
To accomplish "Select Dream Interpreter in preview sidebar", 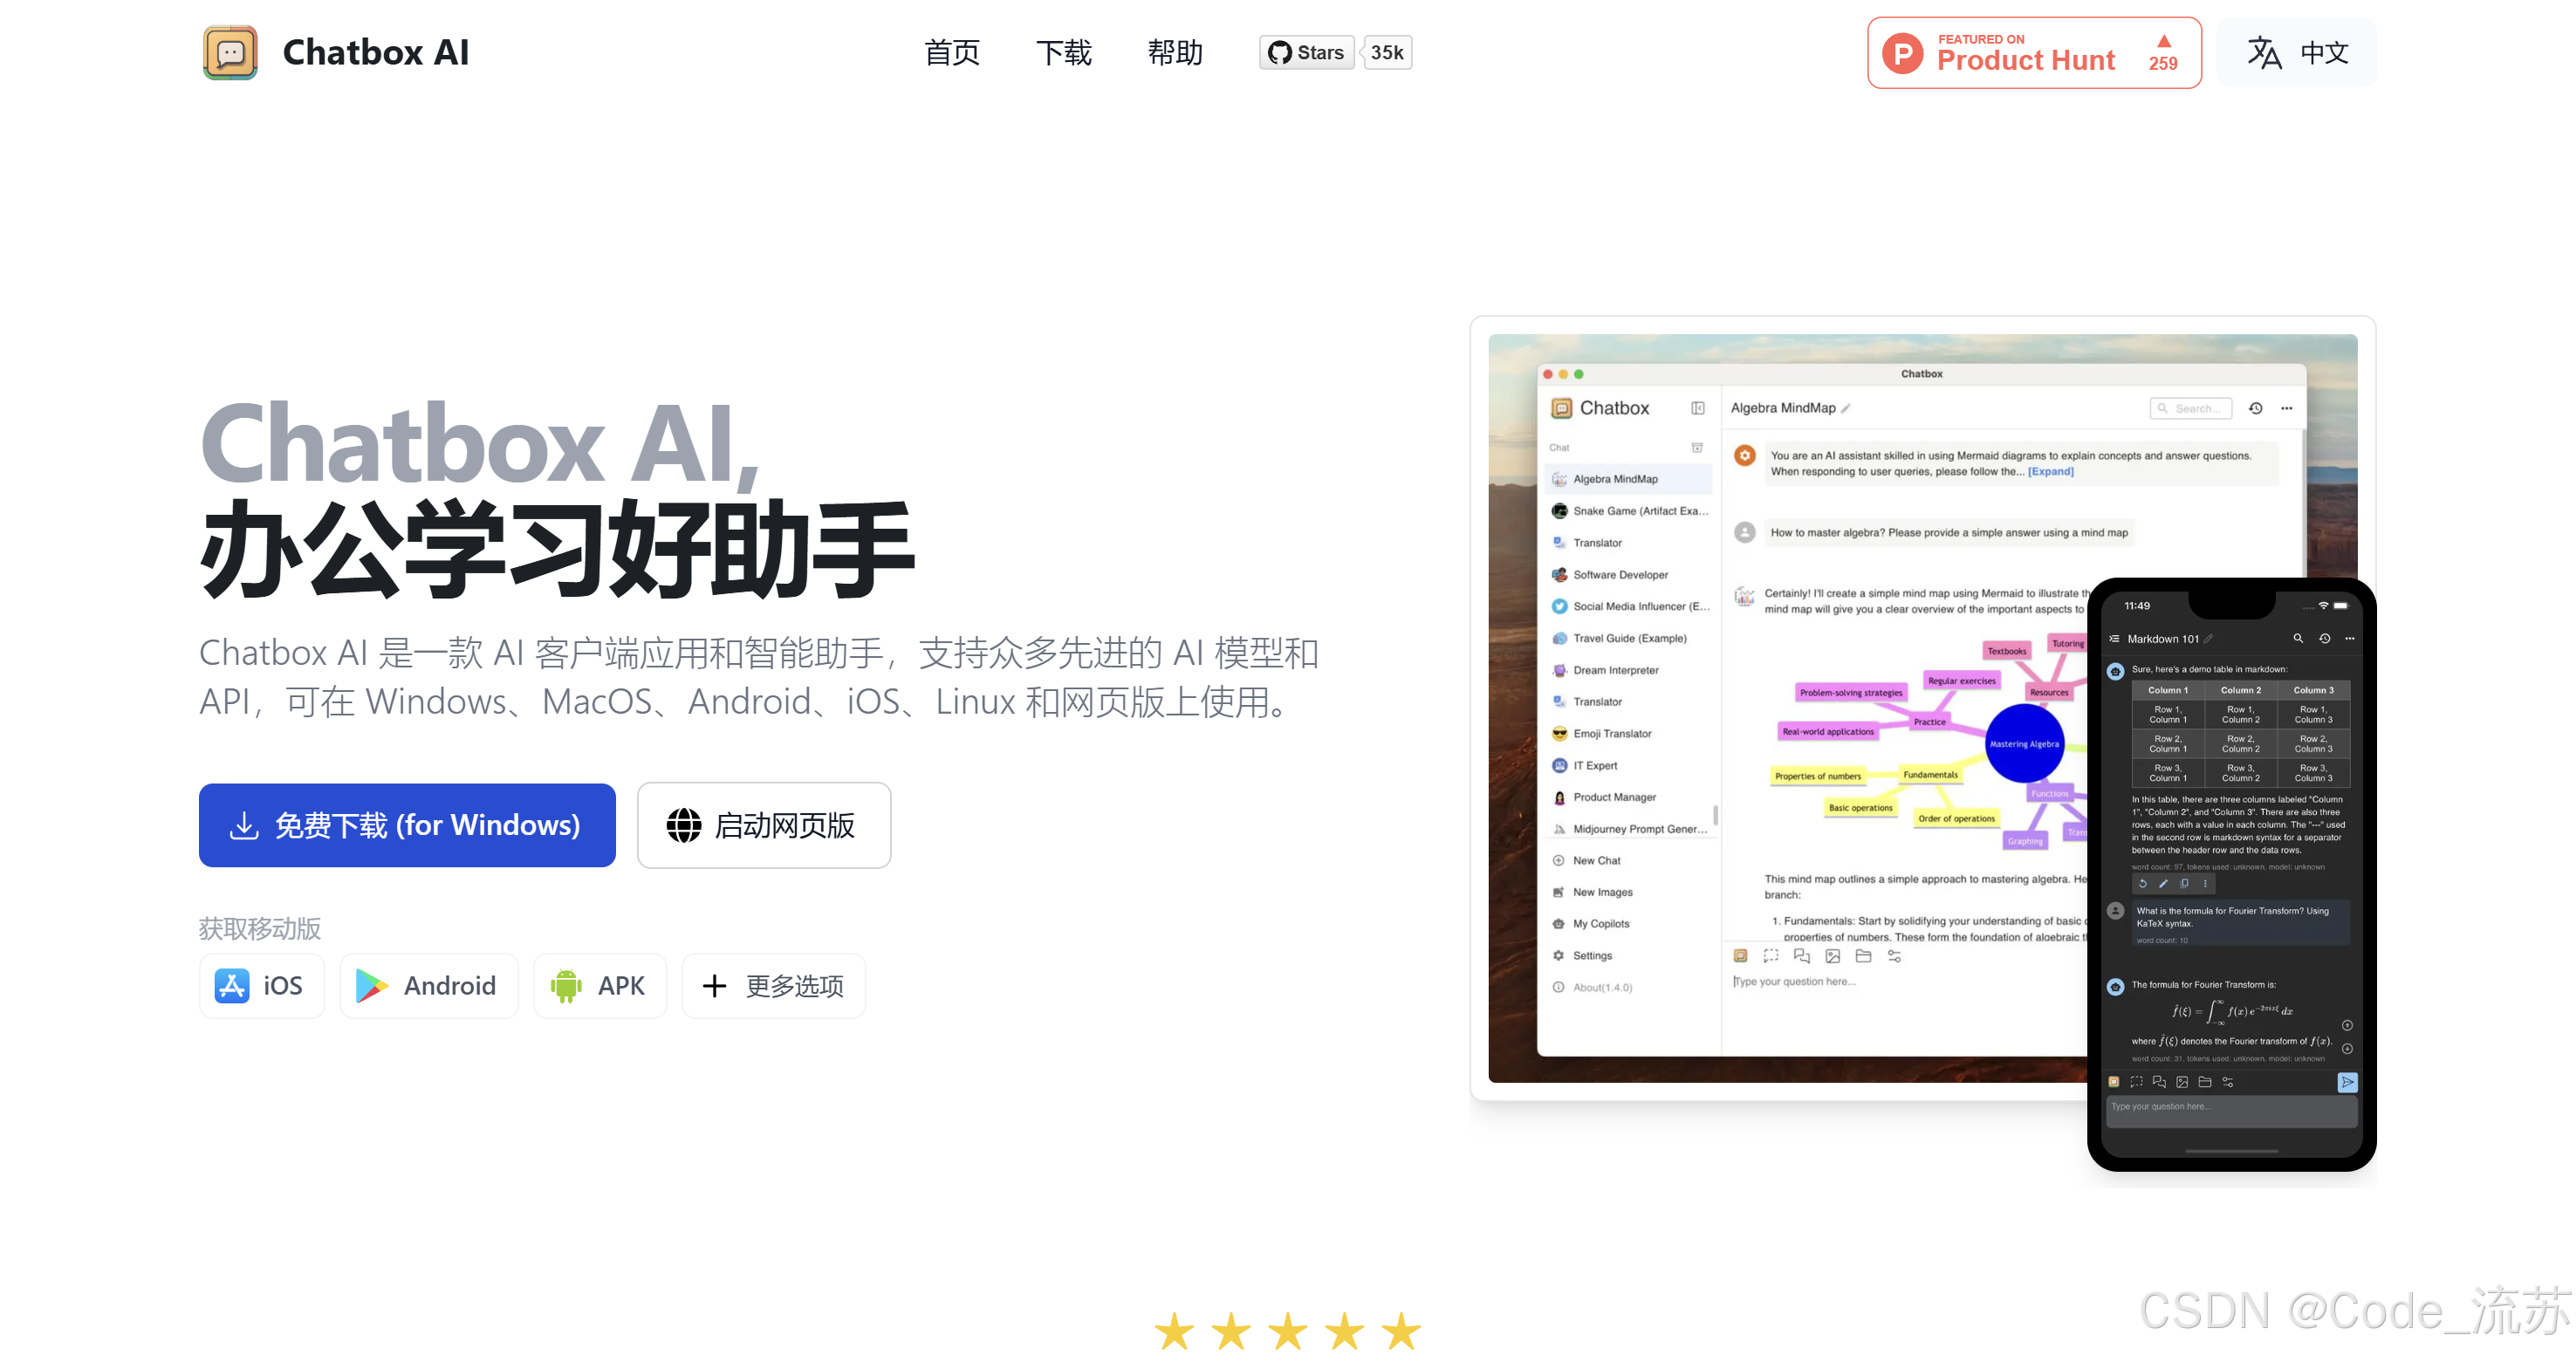I will (1628, 670).
